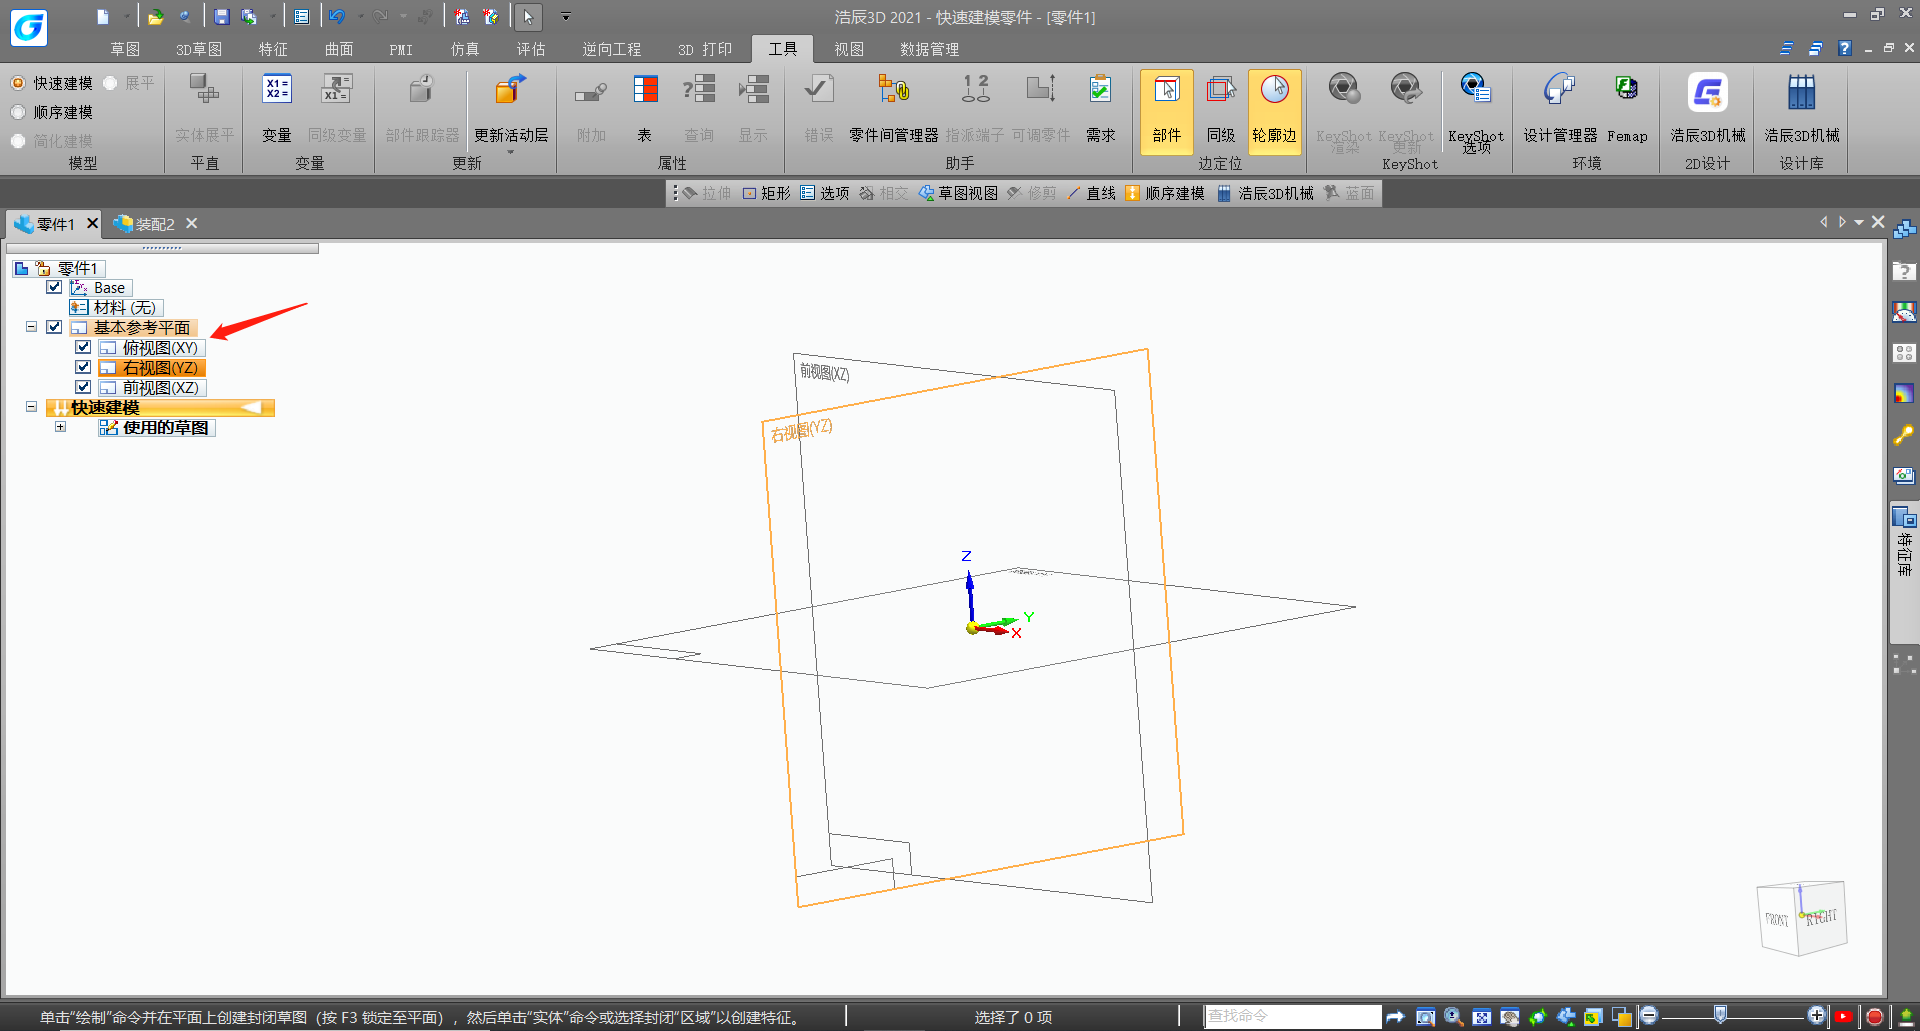Expand the 使用的草图 tree node
The height and width of the screenshot is (1031, 1920).
[x=61, y=427]
